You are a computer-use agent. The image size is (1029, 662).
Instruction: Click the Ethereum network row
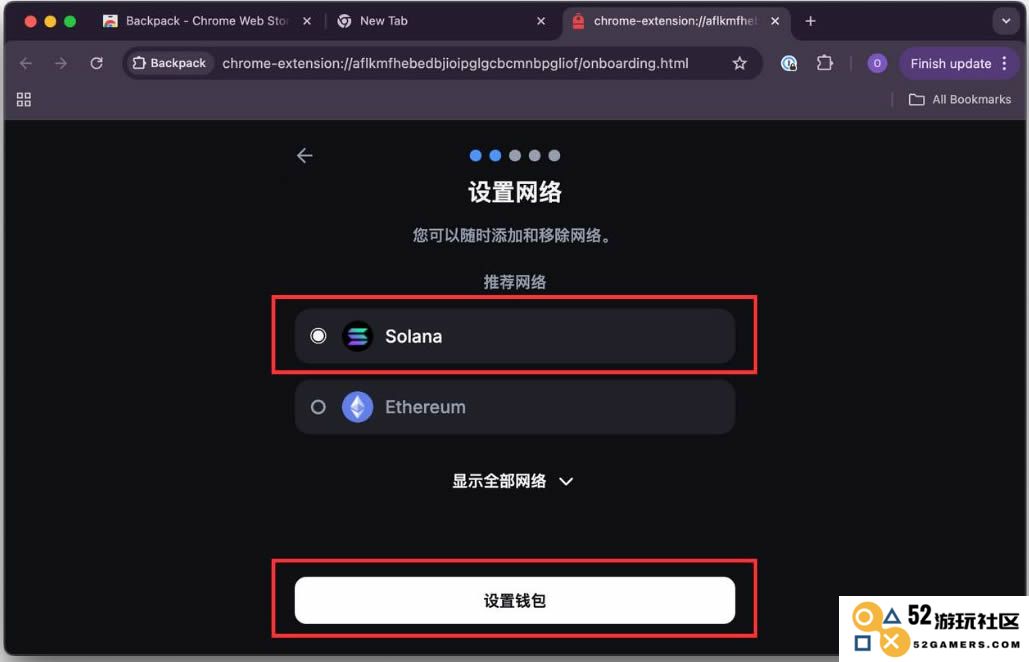pyautogui.click(x=514, y=407)
